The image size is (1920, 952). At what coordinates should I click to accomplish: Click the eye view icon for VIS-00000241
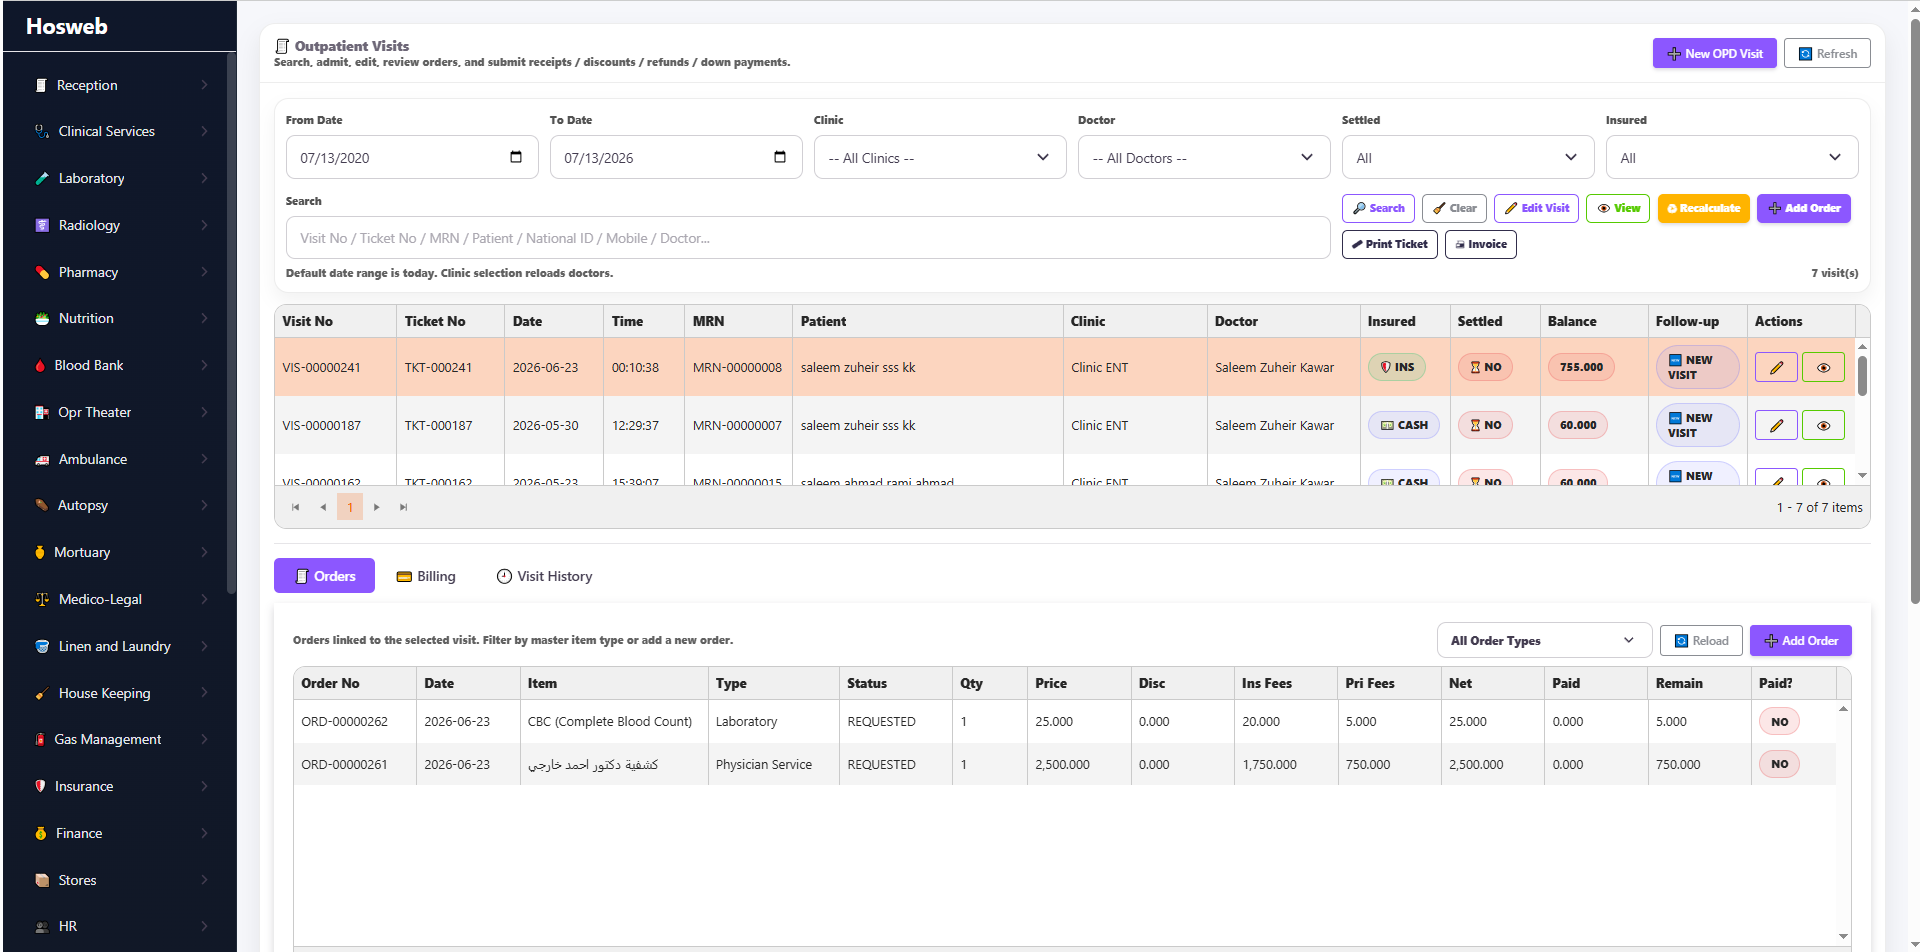[1823, 367]
